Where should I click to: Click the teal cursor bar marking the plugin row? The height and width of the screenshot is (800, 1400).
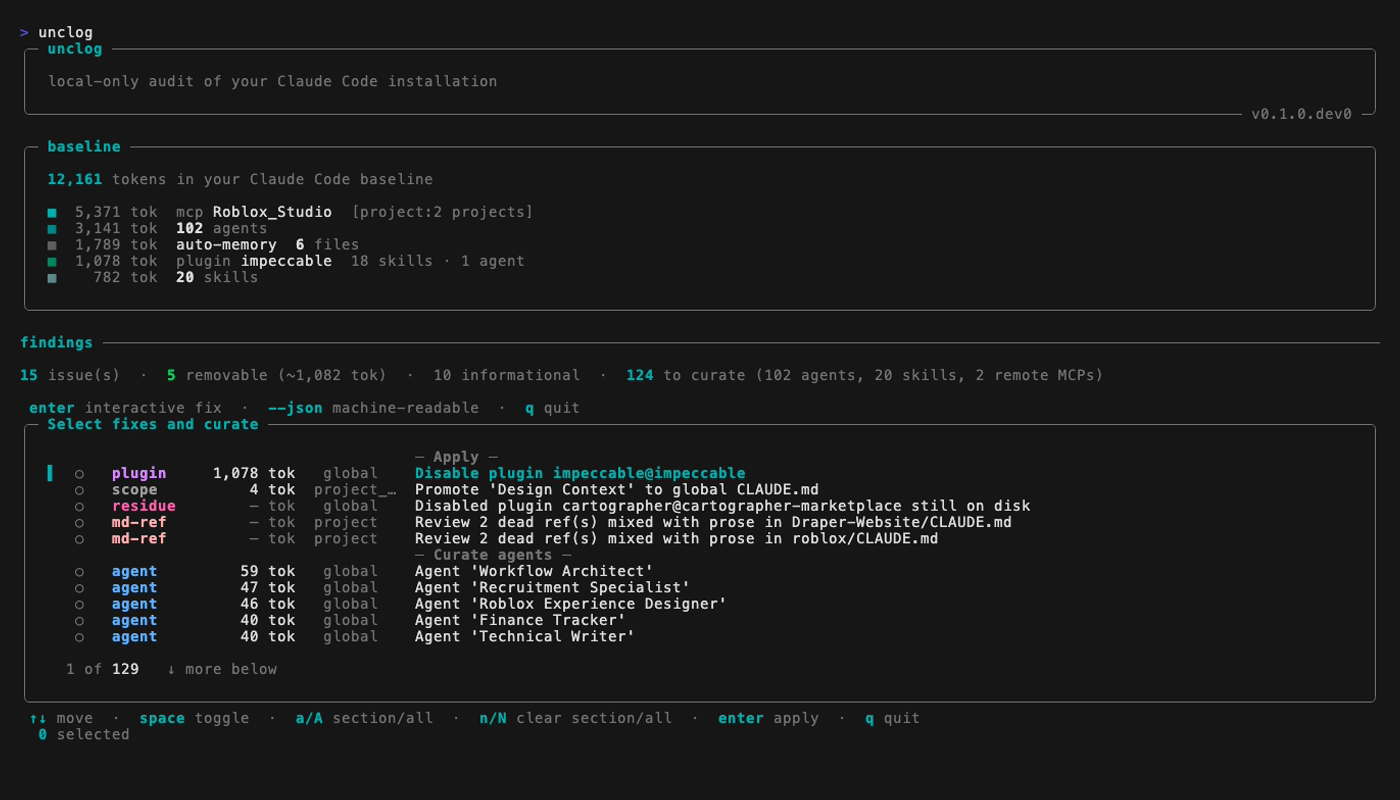point(49,472)
